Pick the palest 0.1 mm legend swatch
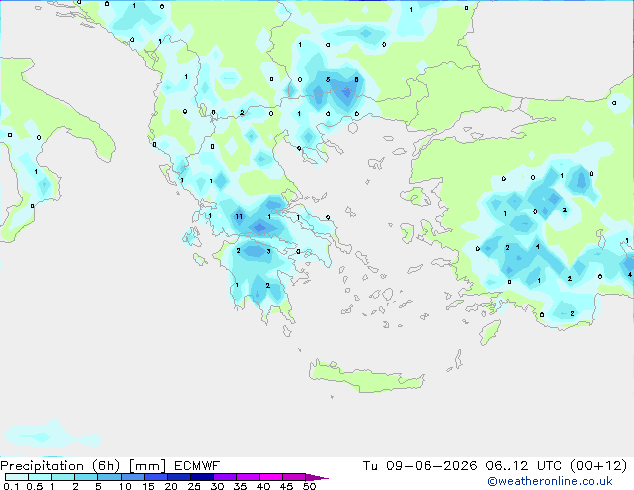 click(x=17, y=477)
